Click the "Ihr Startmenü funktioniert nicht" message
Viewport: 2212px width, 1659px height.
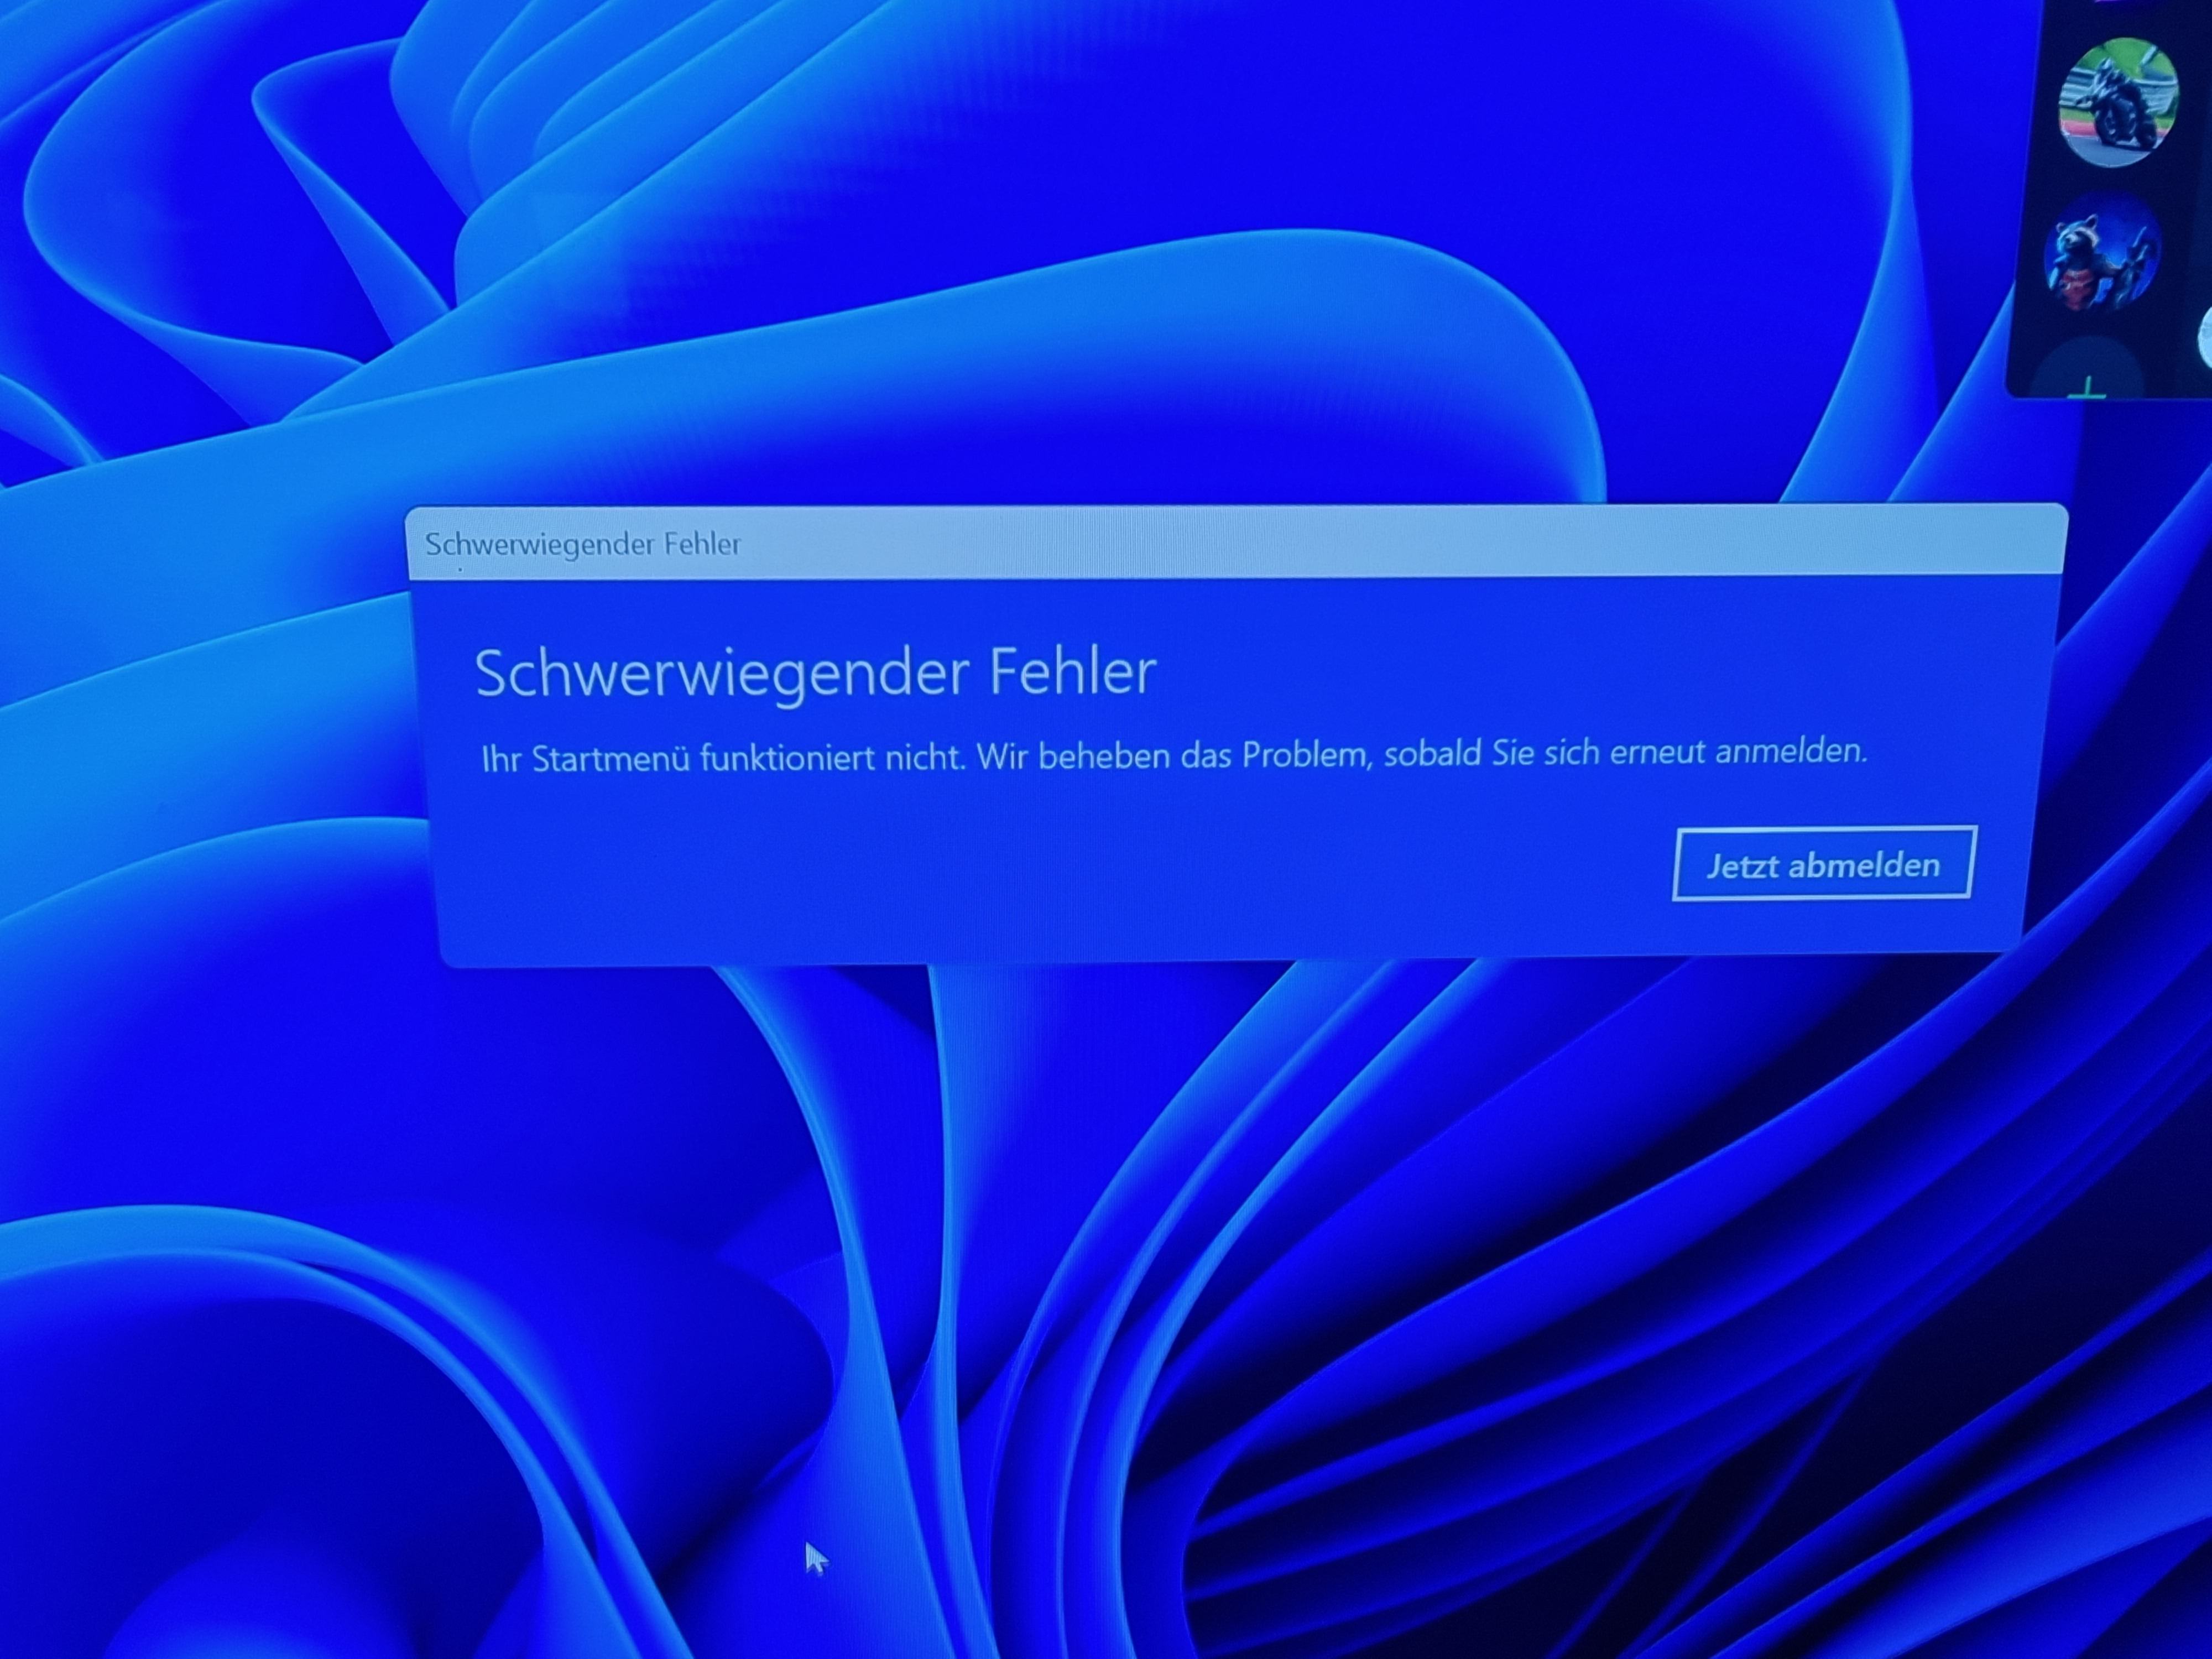pyautogui.click(x=1174, y=755)
